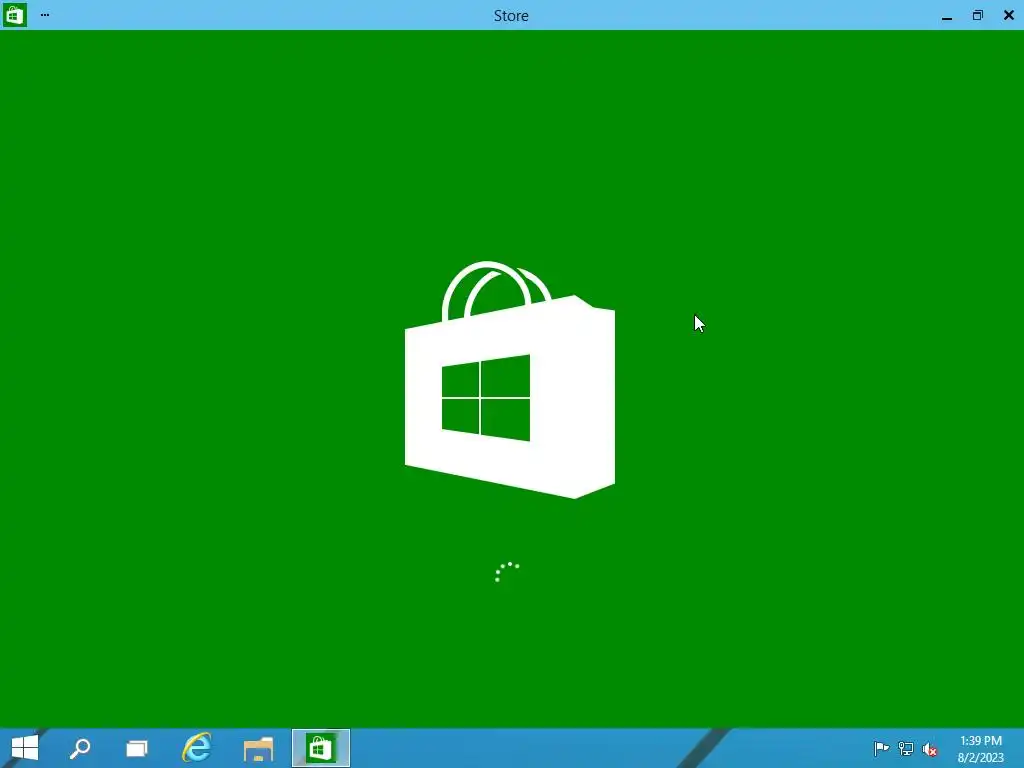Select the Store taskbar button
The height and width of the screenshot is (768, 1024).
[x=321, y=748]
